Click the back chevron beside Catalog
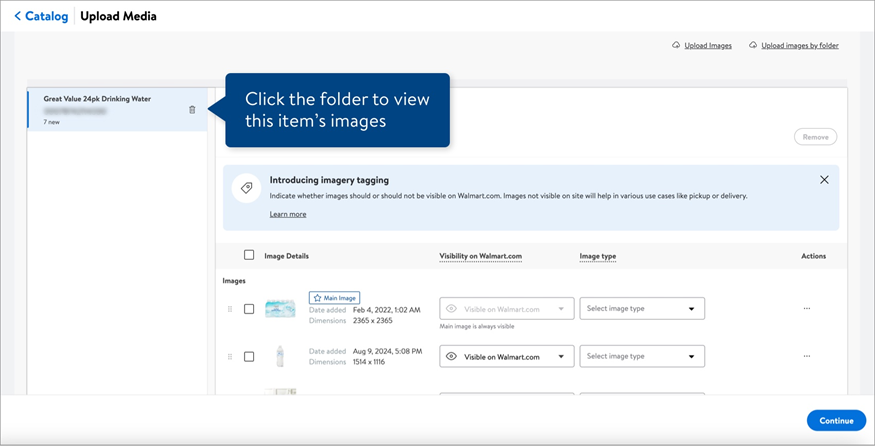Image resolution: width=875 pixels, height=446 pixels. pyautogui.click(x=17, y=17)
